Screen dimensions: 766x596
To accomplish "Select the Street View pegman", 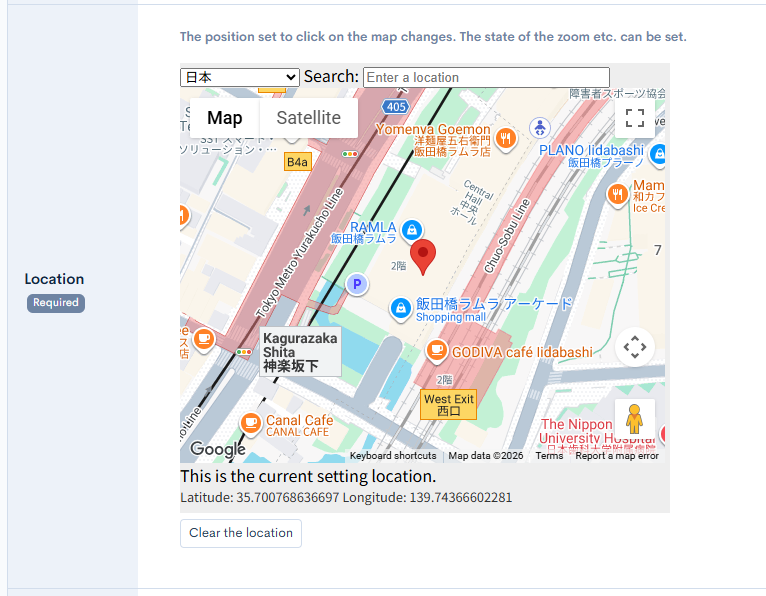I will click(635, 419).
